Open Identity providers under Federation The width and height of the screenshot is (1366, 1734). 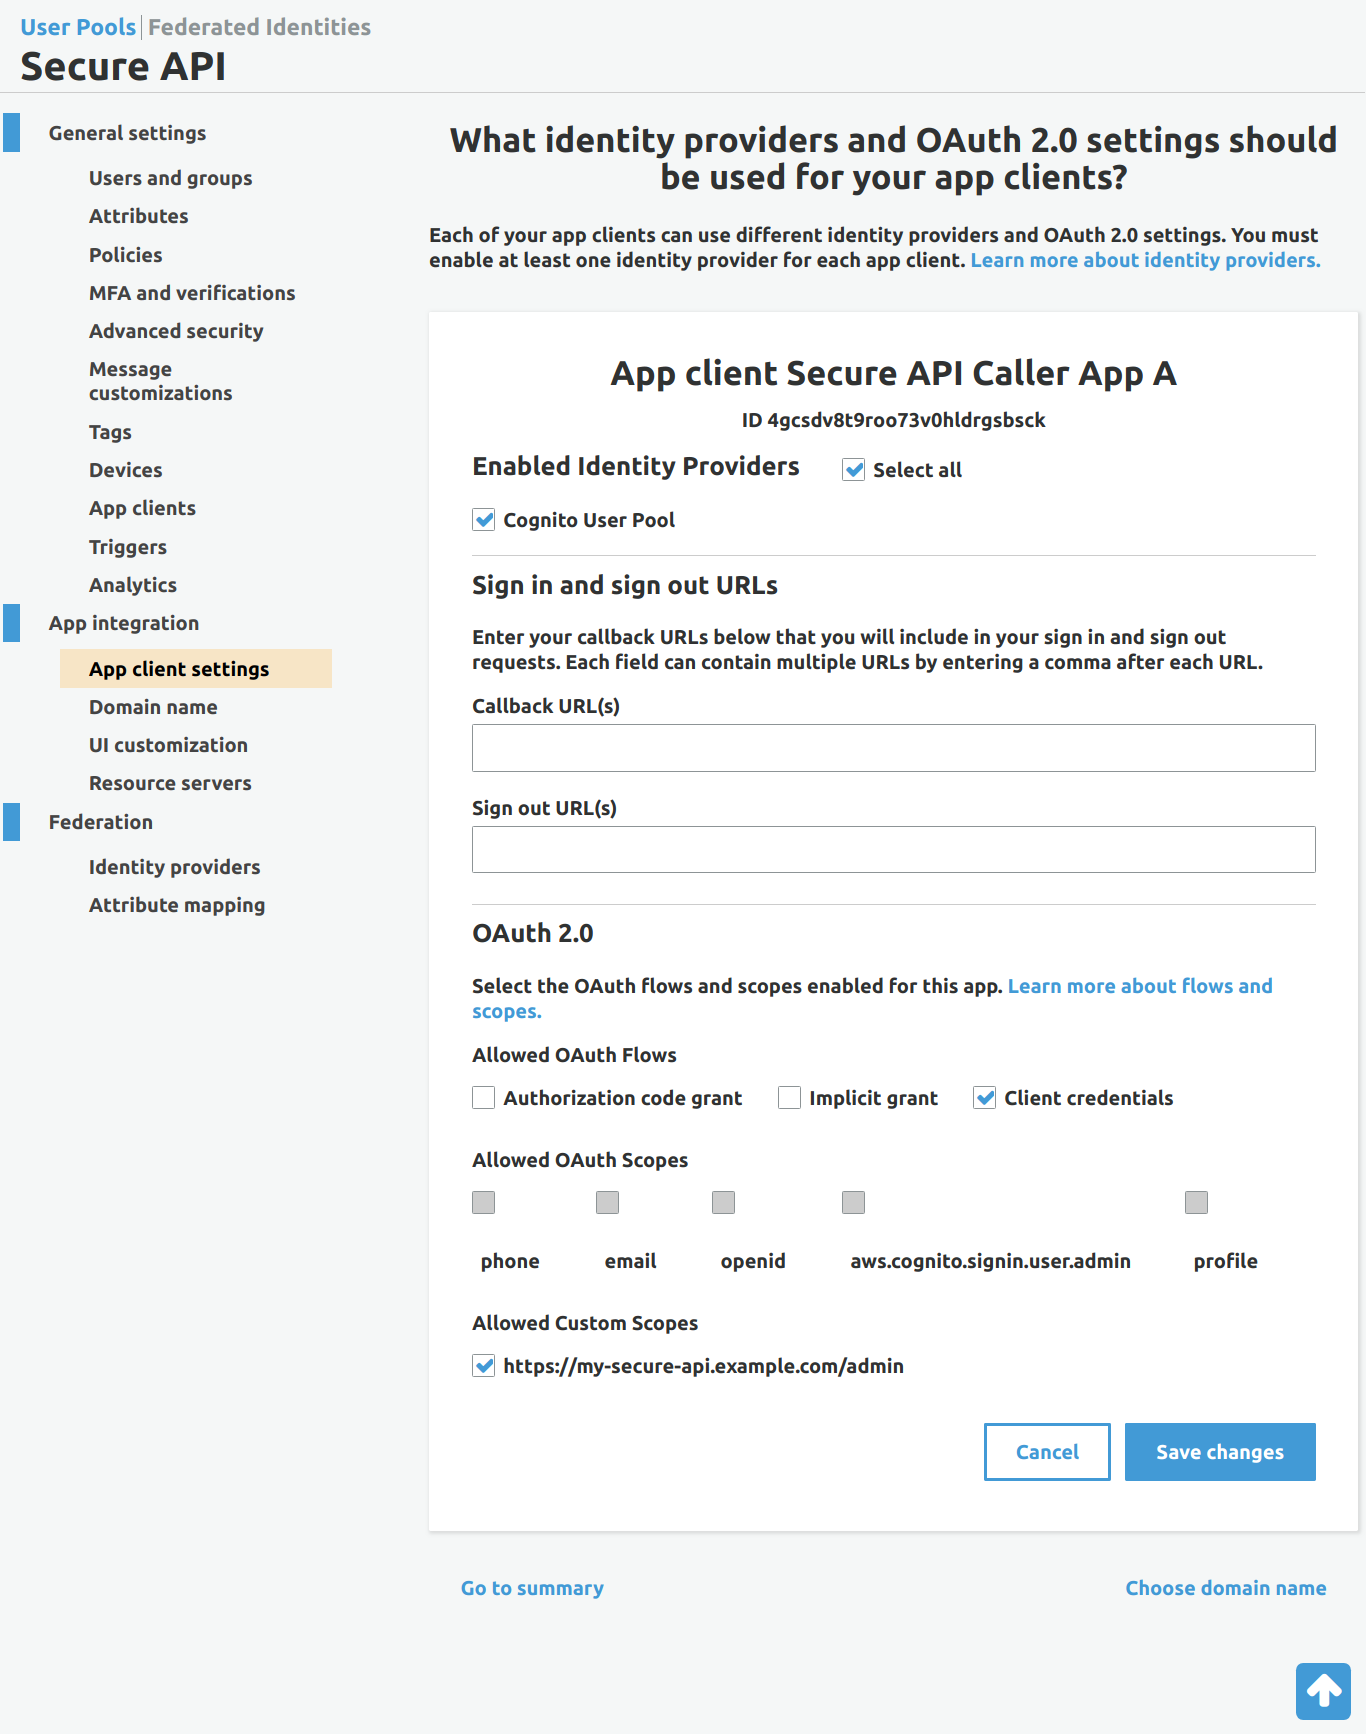pyautogui.click(x=174, y=867)
